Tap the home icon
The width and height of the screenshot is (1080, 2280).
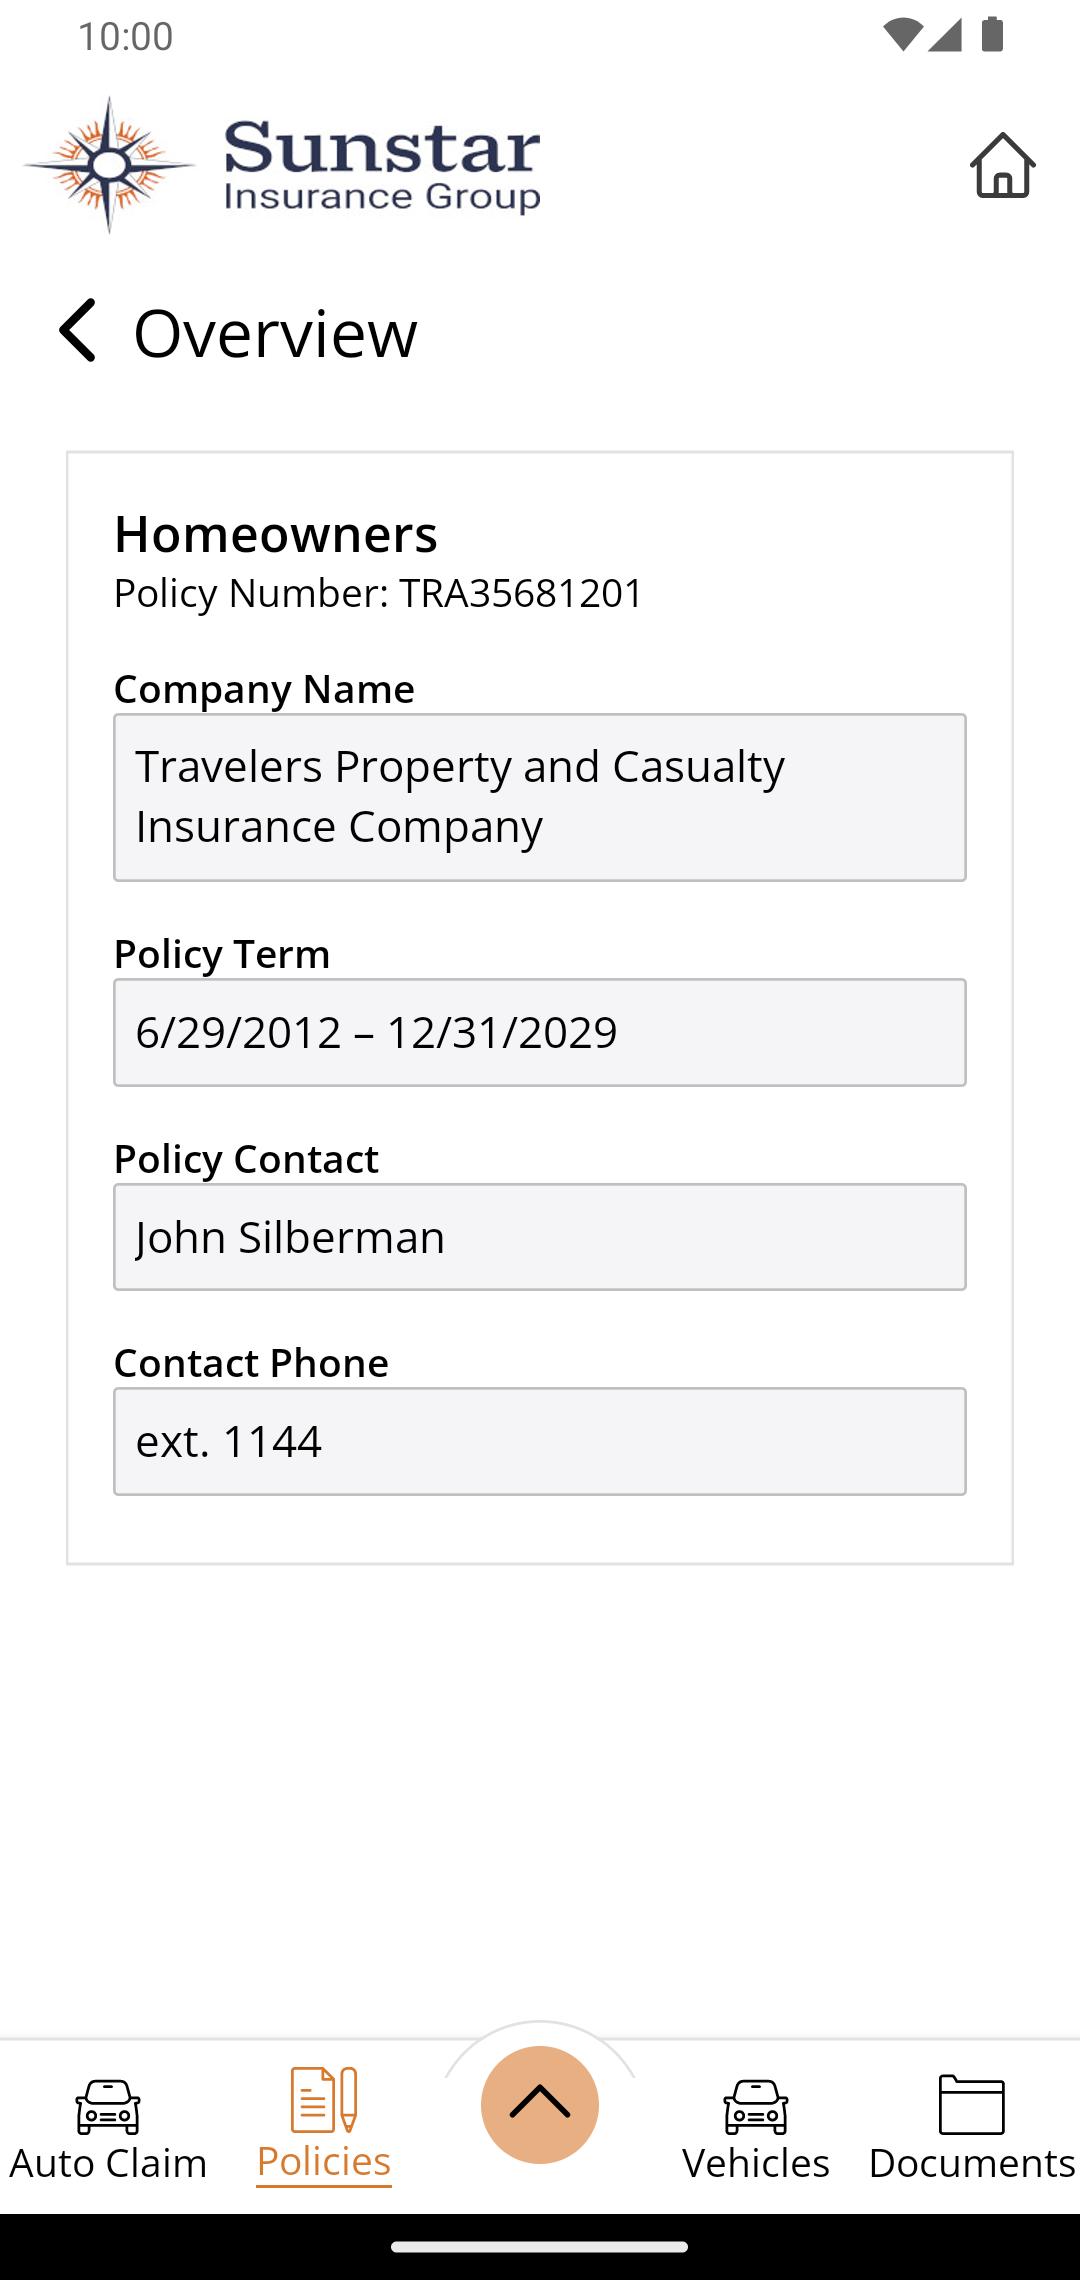1002,166
